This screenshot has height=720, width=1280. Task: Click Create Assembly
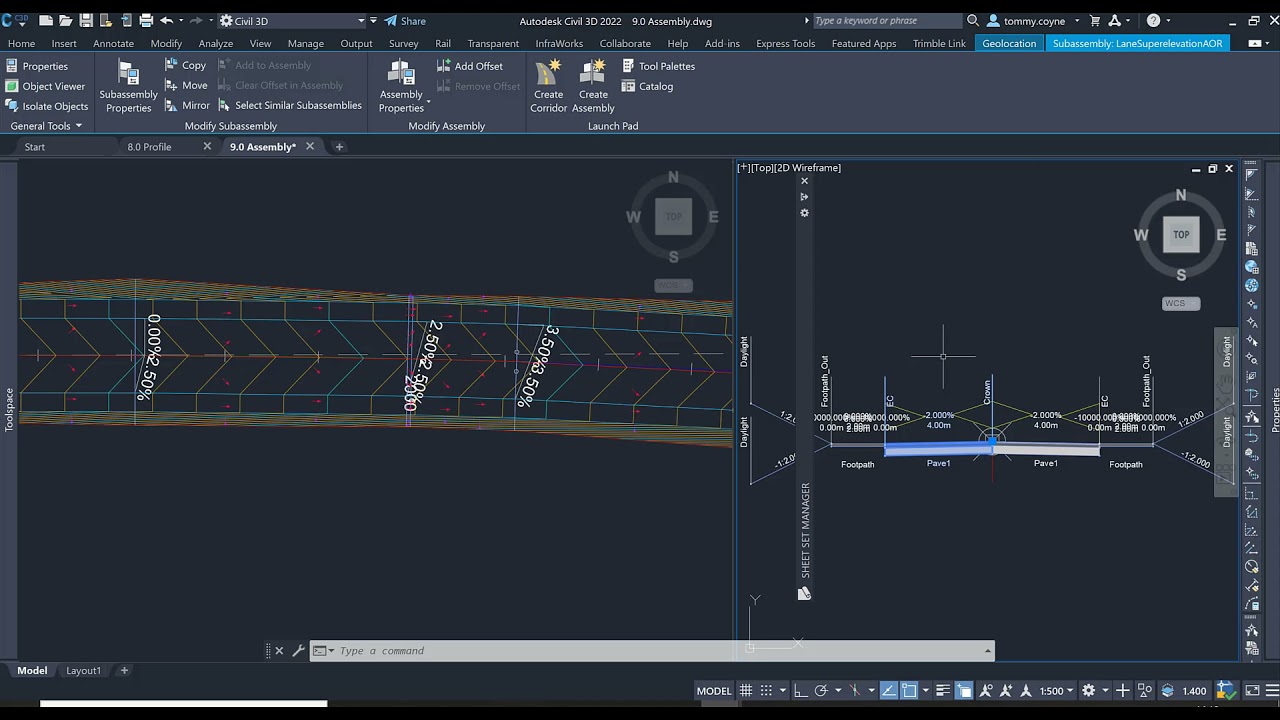click(593, 87)
